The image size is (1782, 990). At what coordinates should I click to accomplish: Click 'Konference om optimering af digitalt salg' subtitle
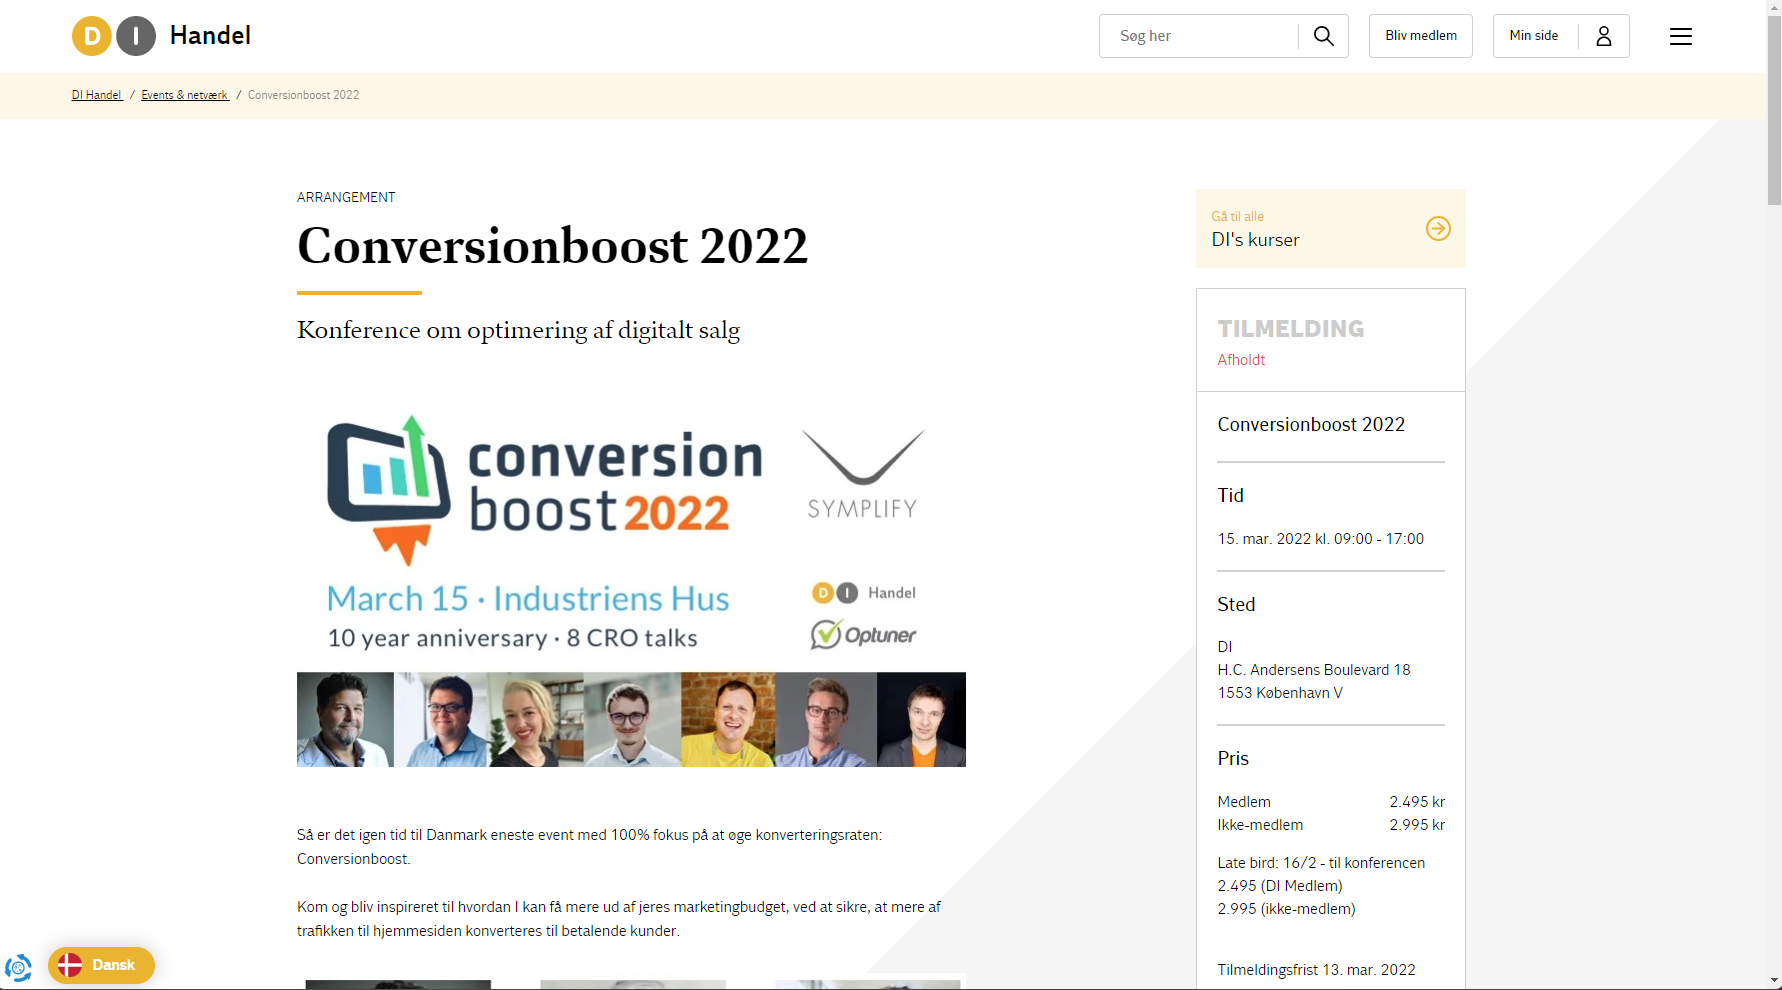[518, 330]
